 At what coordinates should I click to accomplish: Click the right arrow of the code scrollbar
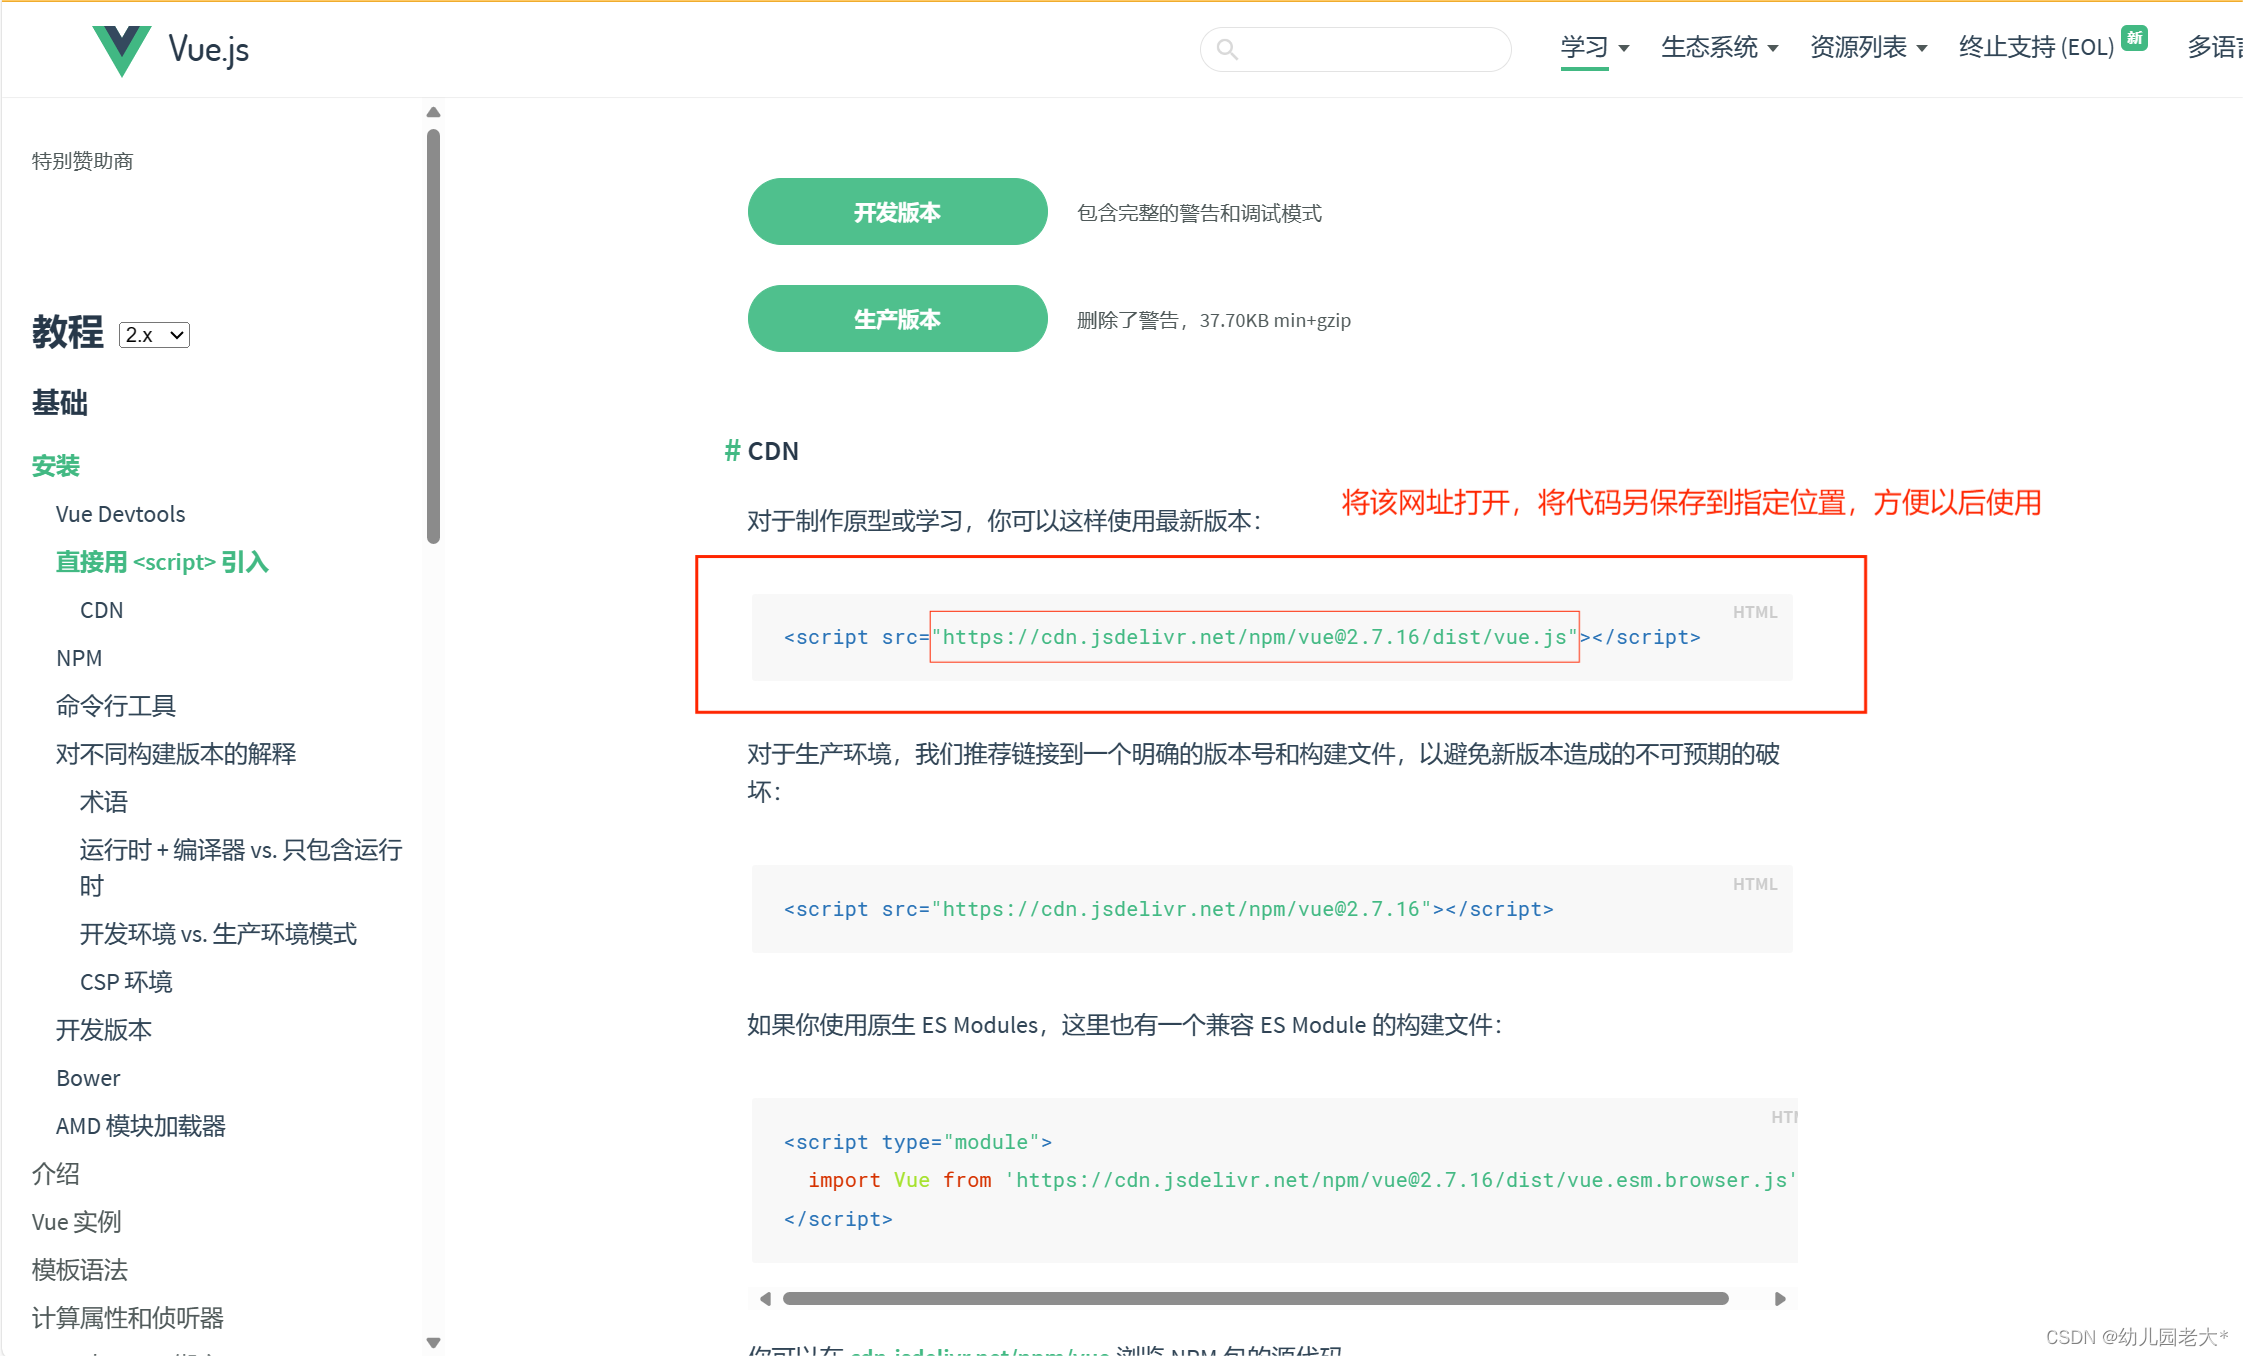point(1781,1298)
